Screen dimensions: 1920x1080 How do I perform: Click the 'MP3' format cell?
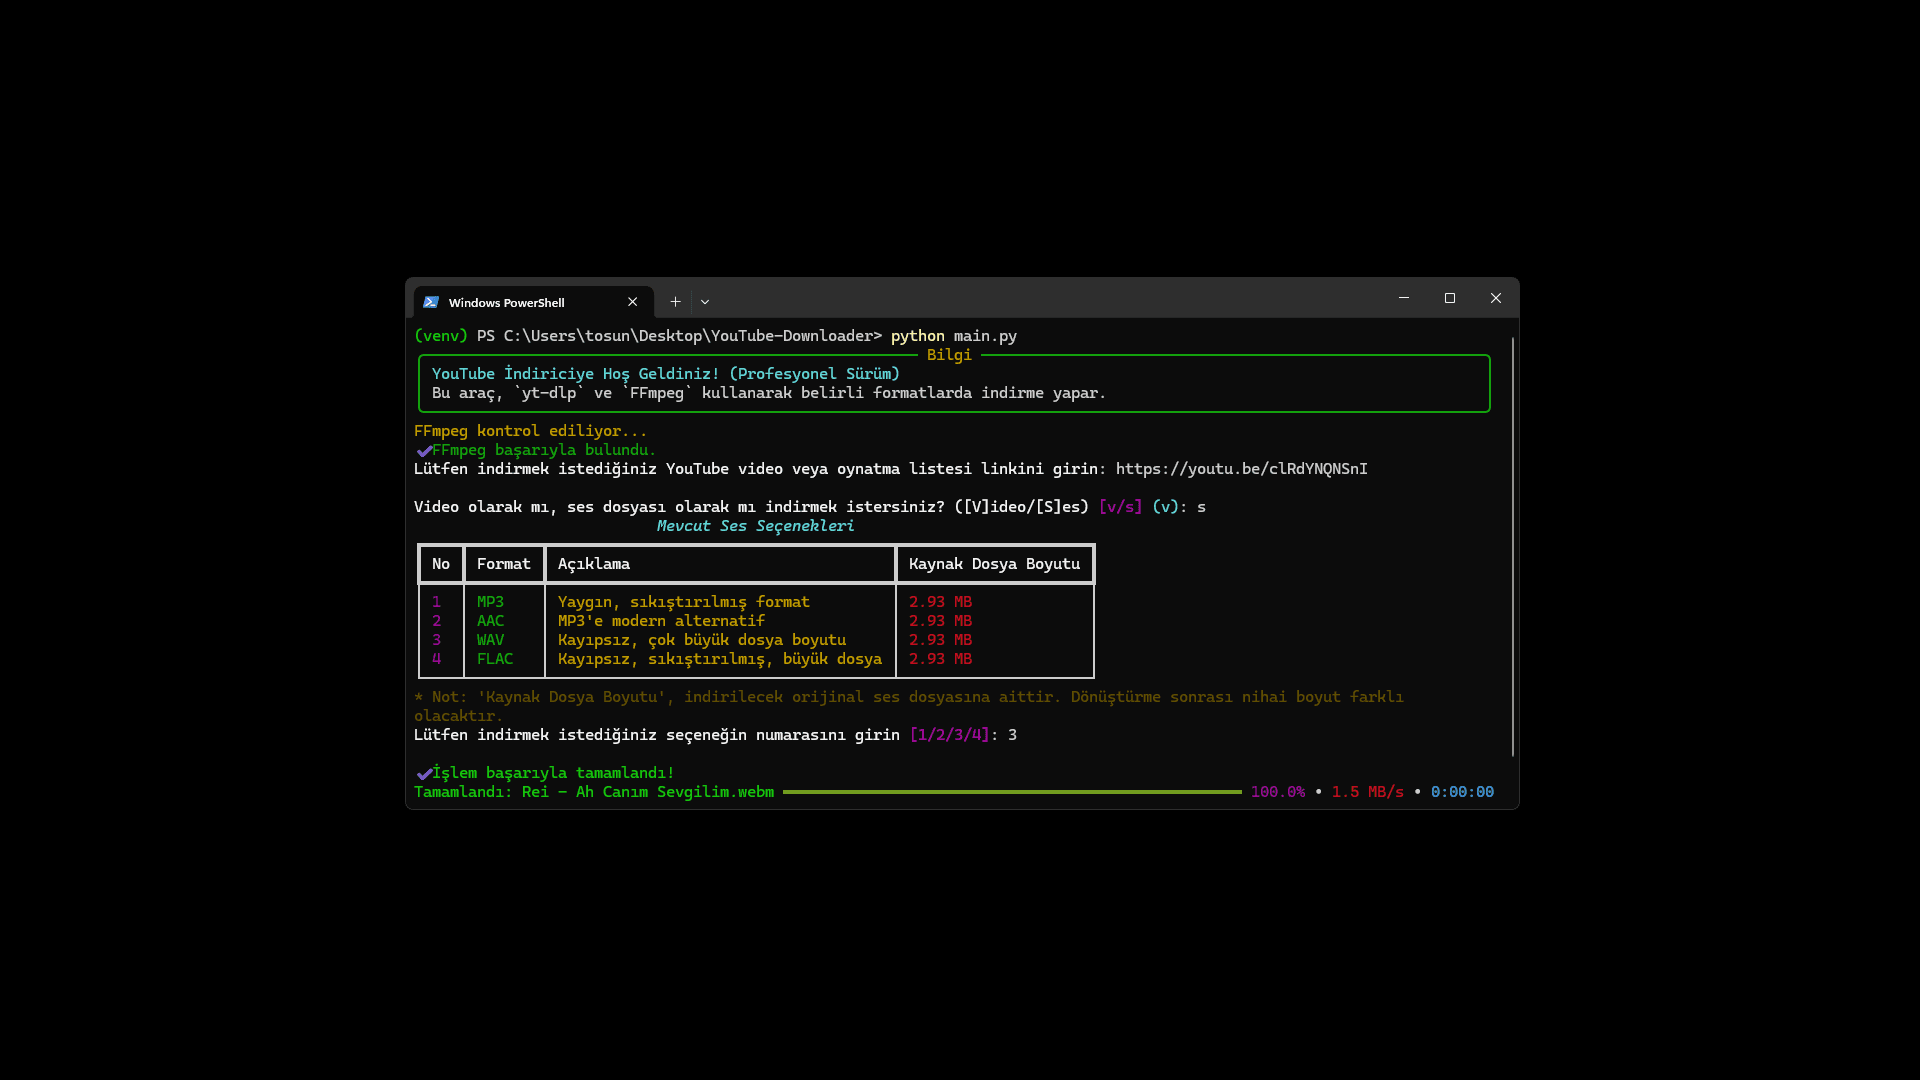pos(490,602)
